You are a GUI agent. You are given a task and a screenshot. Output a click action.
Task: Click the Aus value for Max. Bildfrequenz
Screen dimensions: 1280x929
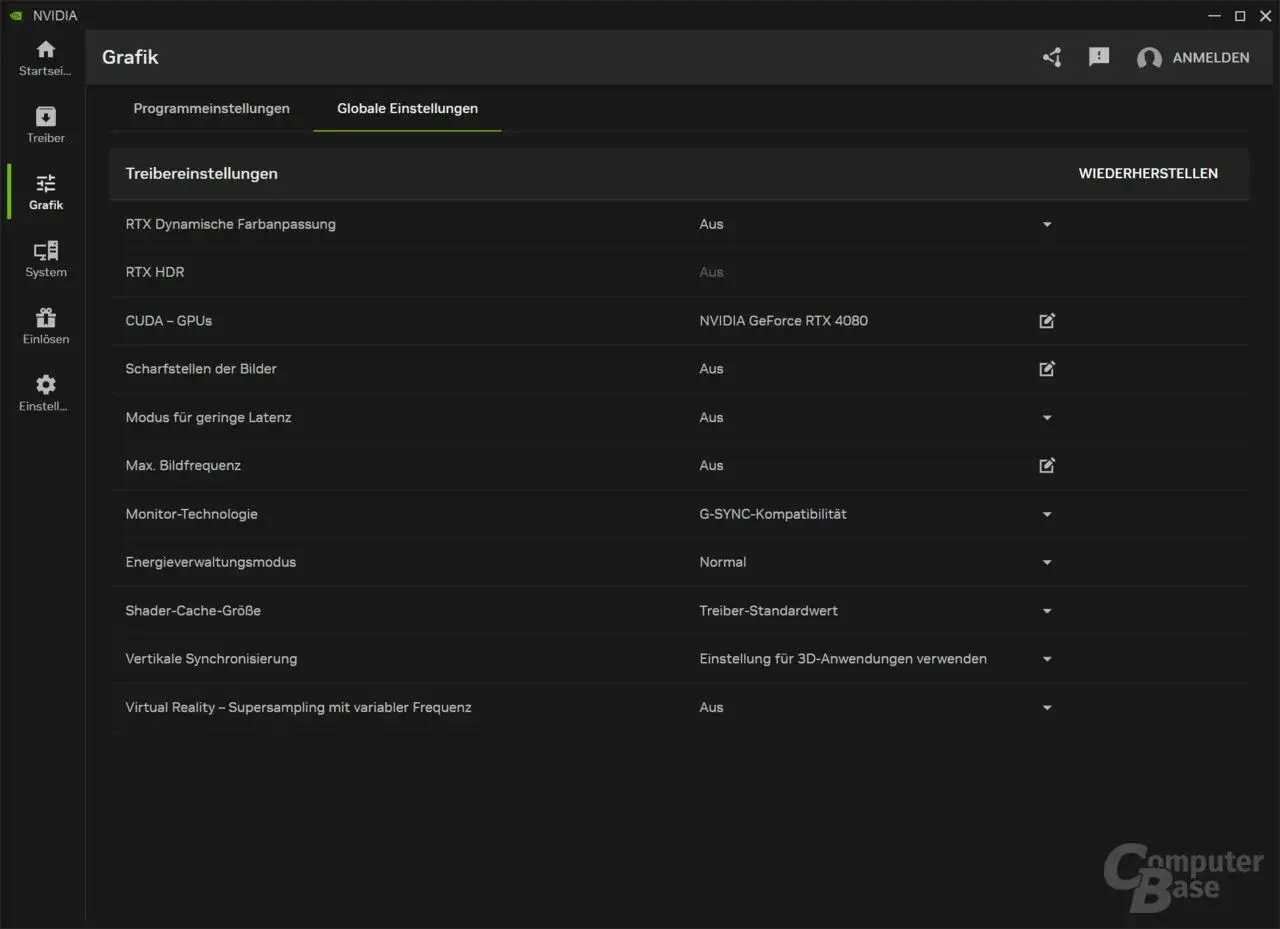(x=711, y=465)
